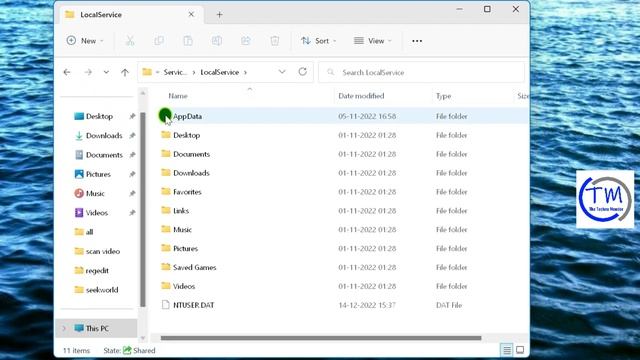The height and width of the screenshot is (360, 640).
Task: Open Desktop in sidebar quick access
Action: [100, 116]
